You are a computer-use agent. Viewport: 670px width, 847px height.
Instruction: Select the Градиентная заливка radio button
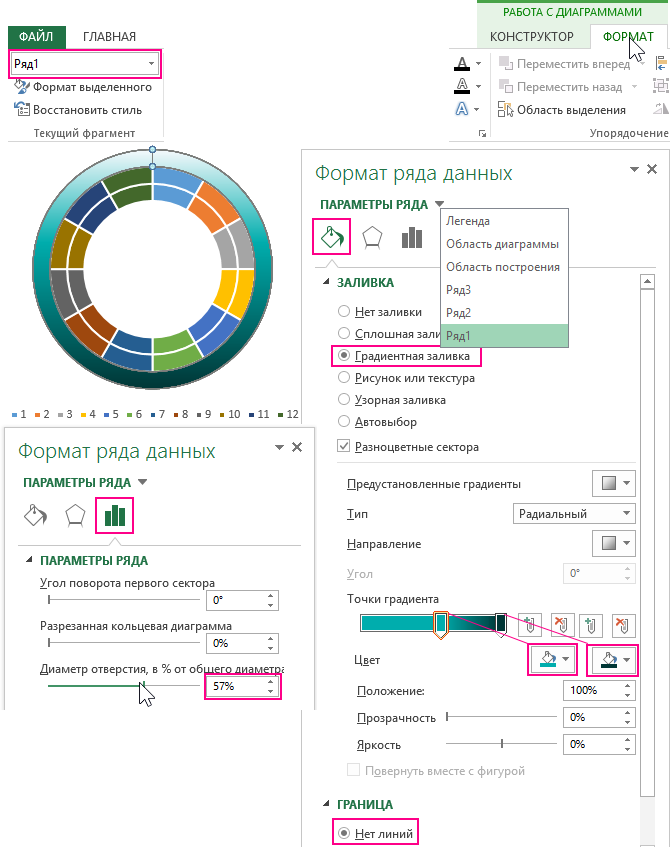coord(345,355)
